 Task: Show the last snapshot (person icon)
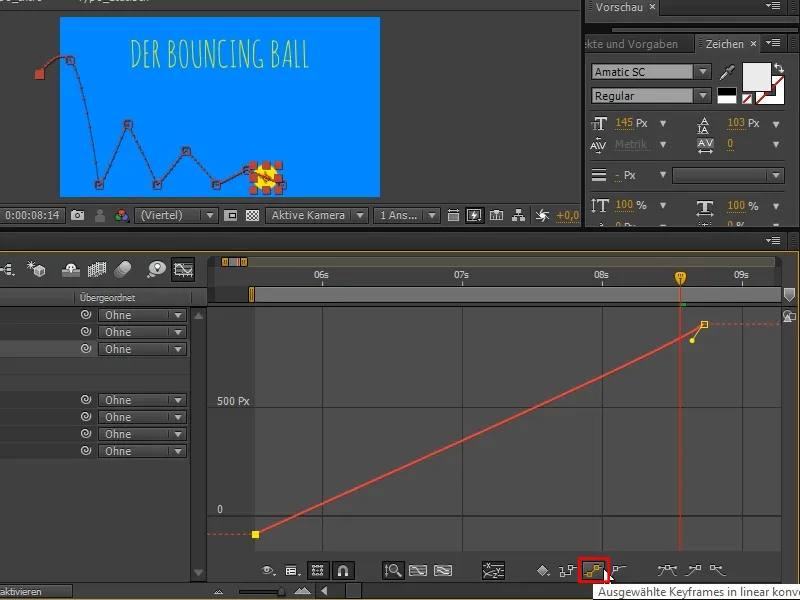coord(100,215)
